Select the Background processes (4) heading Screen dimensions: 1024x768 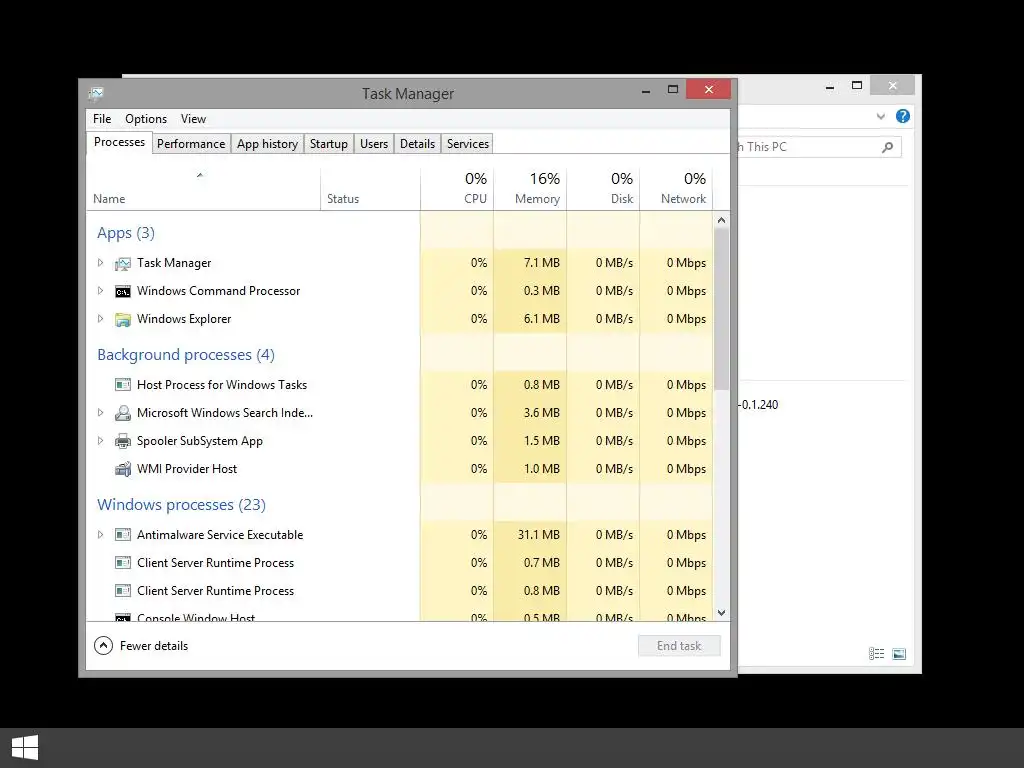tap(186, 355)
